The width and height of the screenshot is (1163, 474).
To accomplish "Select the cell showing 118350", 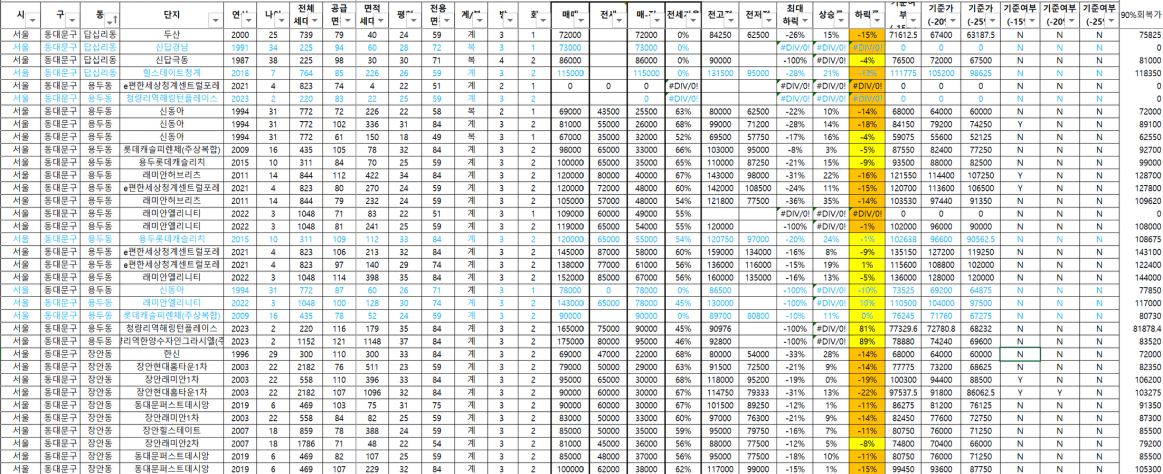I will [x=1143, y=73].
